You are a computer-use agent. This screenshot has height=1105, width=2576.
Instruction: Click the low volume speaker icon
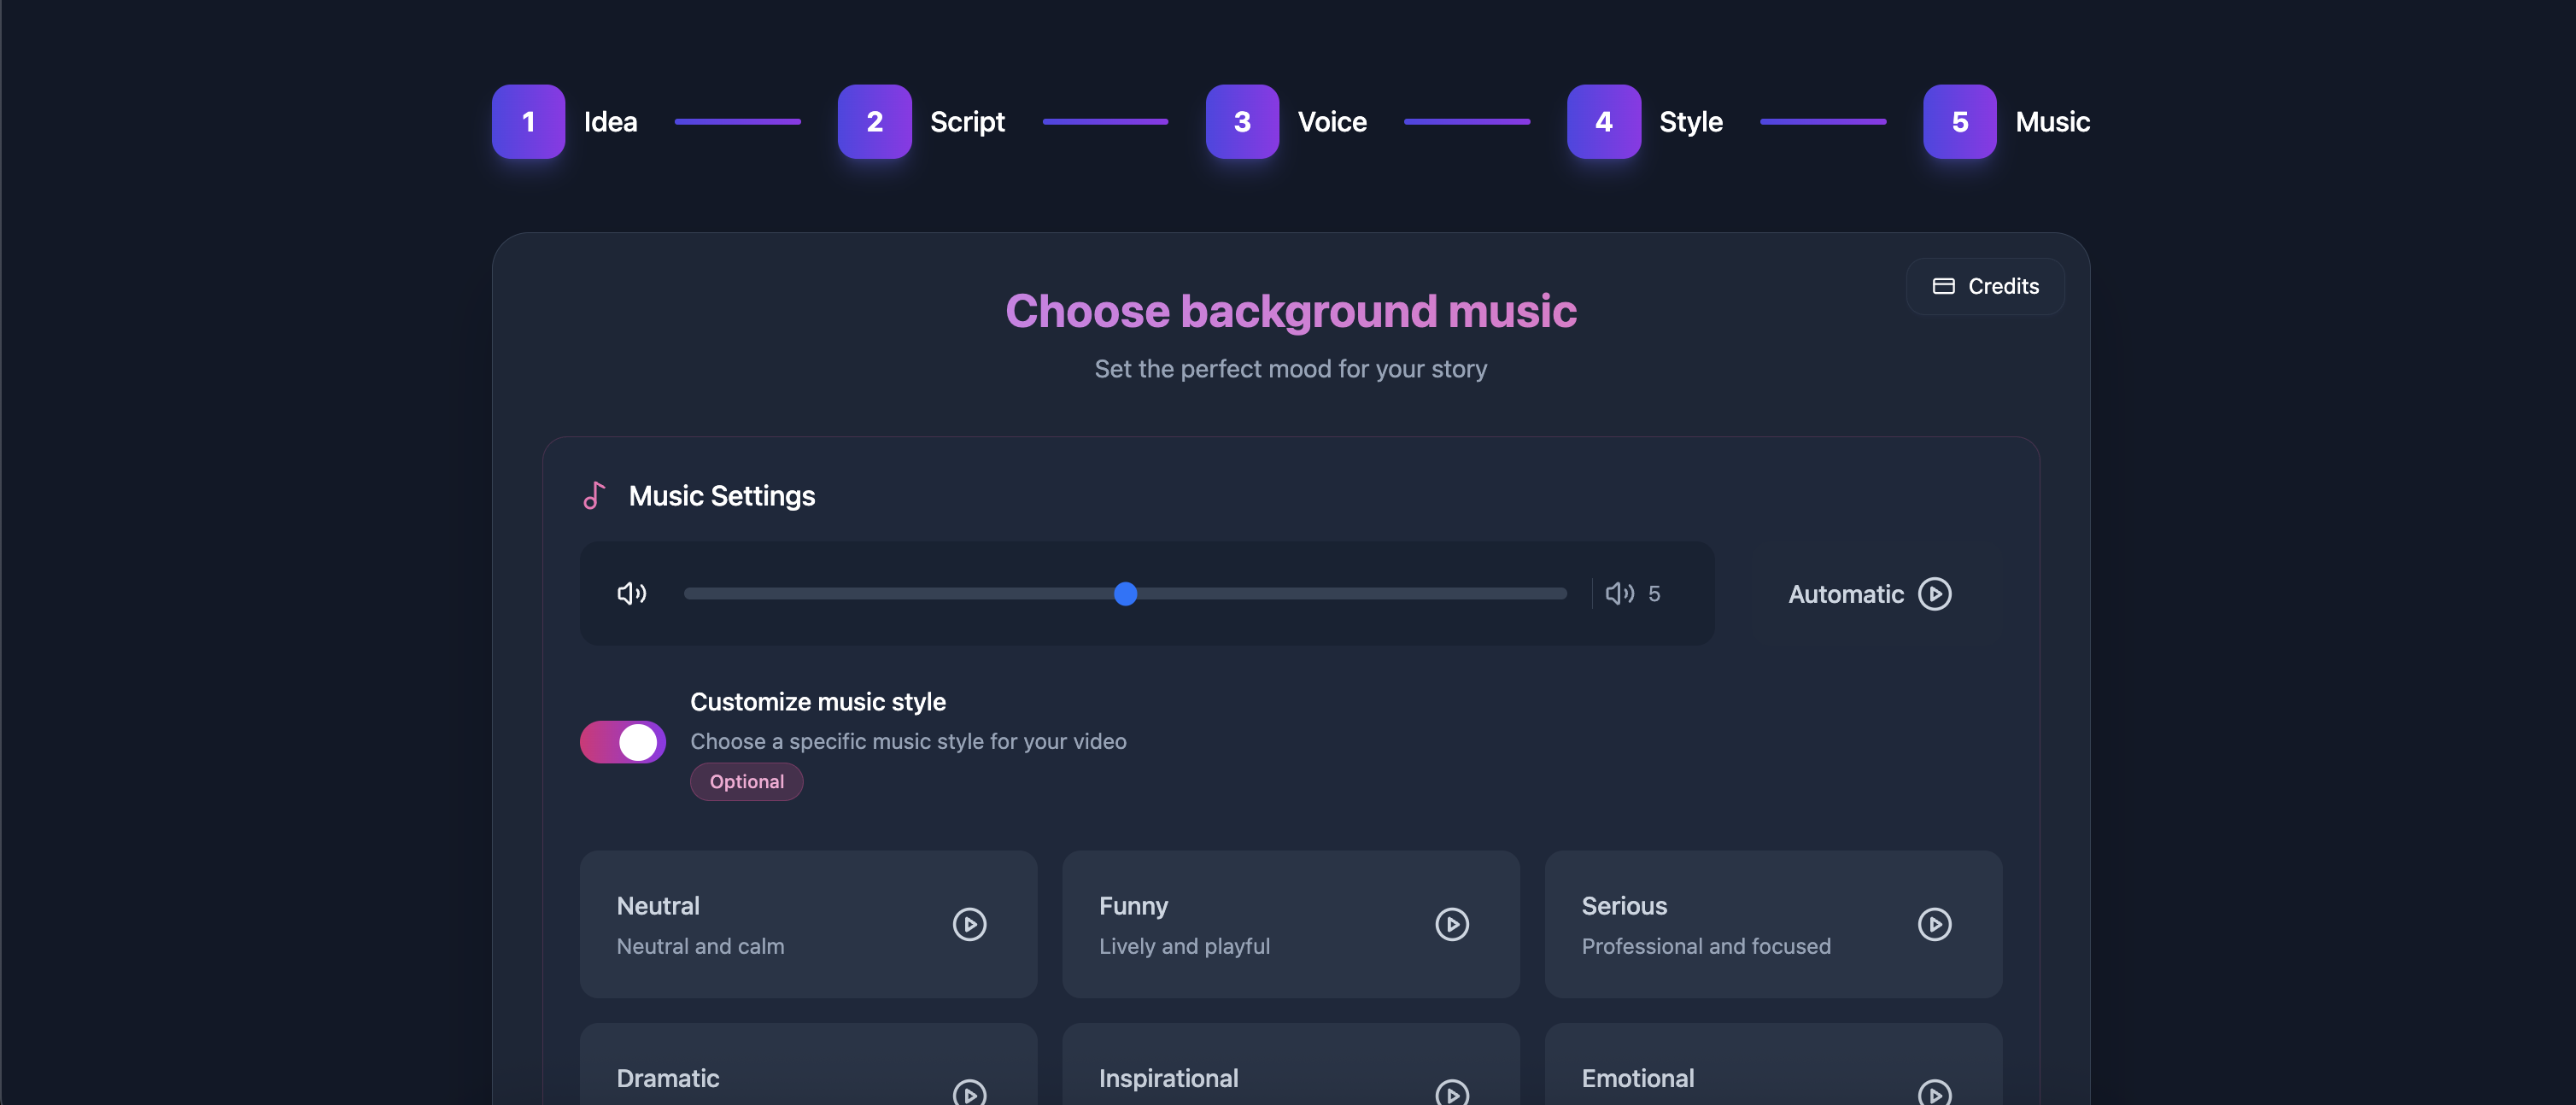631,594
